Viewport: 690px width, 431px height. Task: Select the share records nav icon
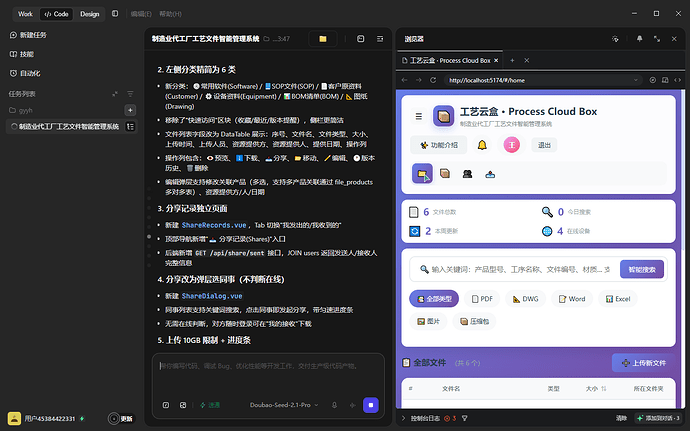pyautogui.click(x=490, y=174)
